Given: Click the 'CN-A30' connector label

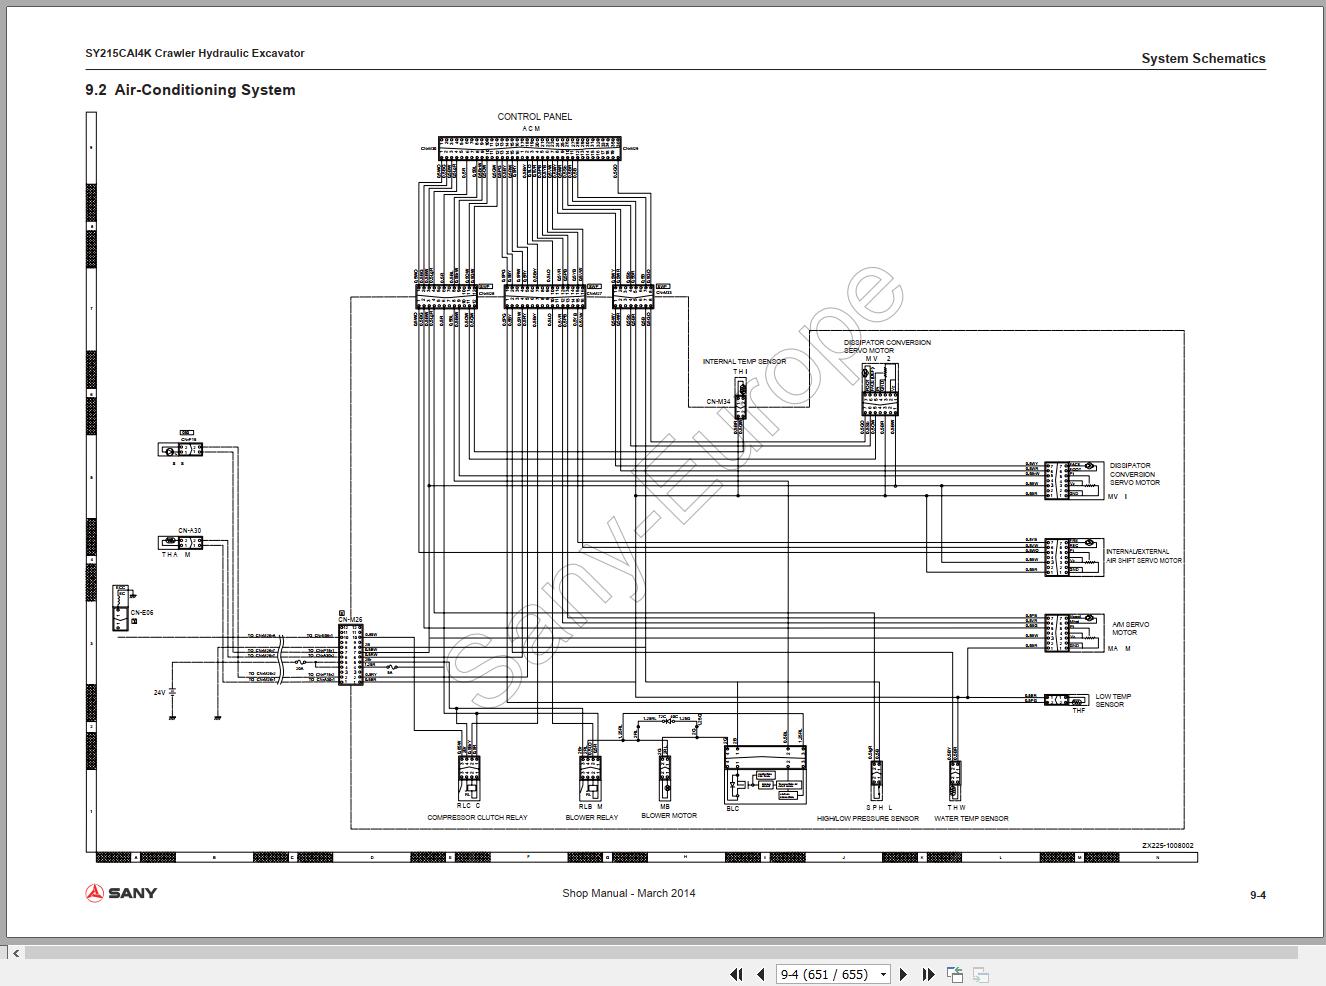Looking at the screenshot, I should [x=189, y=531].
